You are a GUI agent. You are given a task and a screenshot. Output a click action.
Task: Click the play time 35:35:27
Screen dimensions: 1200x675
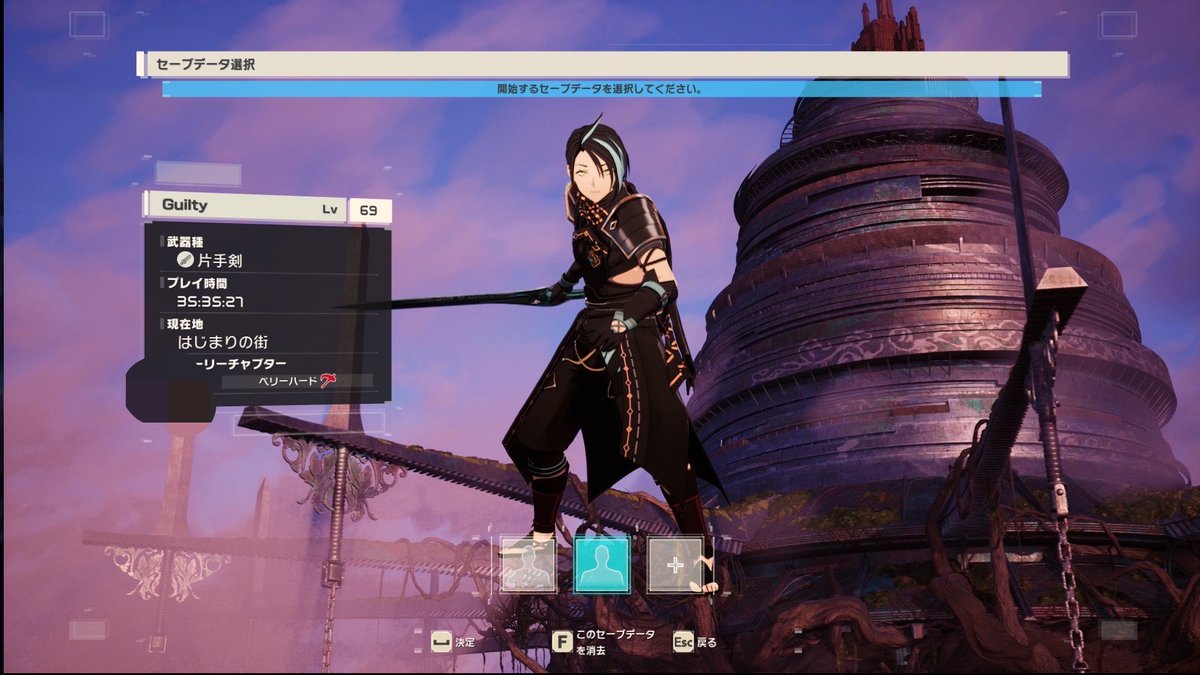pyautogui.click(x=212, y=300)
